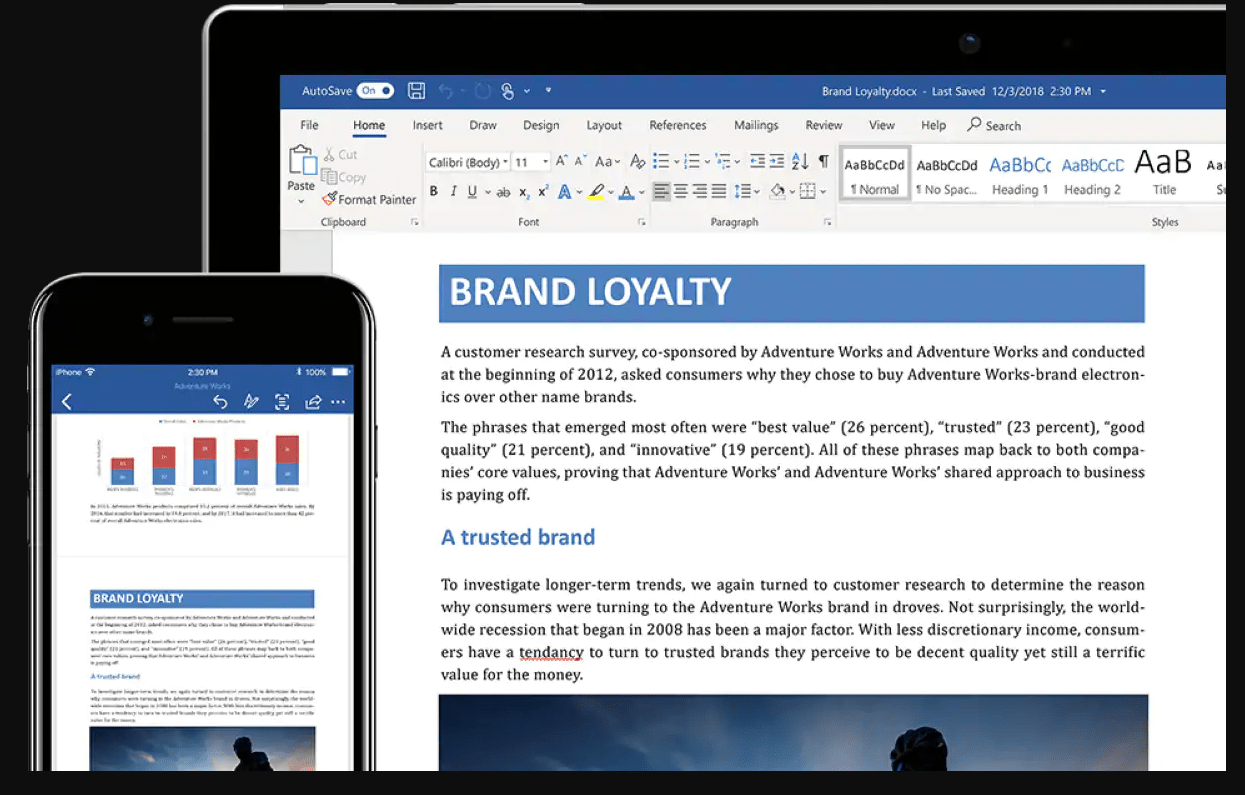
Task: Click Redo in Quick Access Toolbar
Action: (x=482, y=91)
